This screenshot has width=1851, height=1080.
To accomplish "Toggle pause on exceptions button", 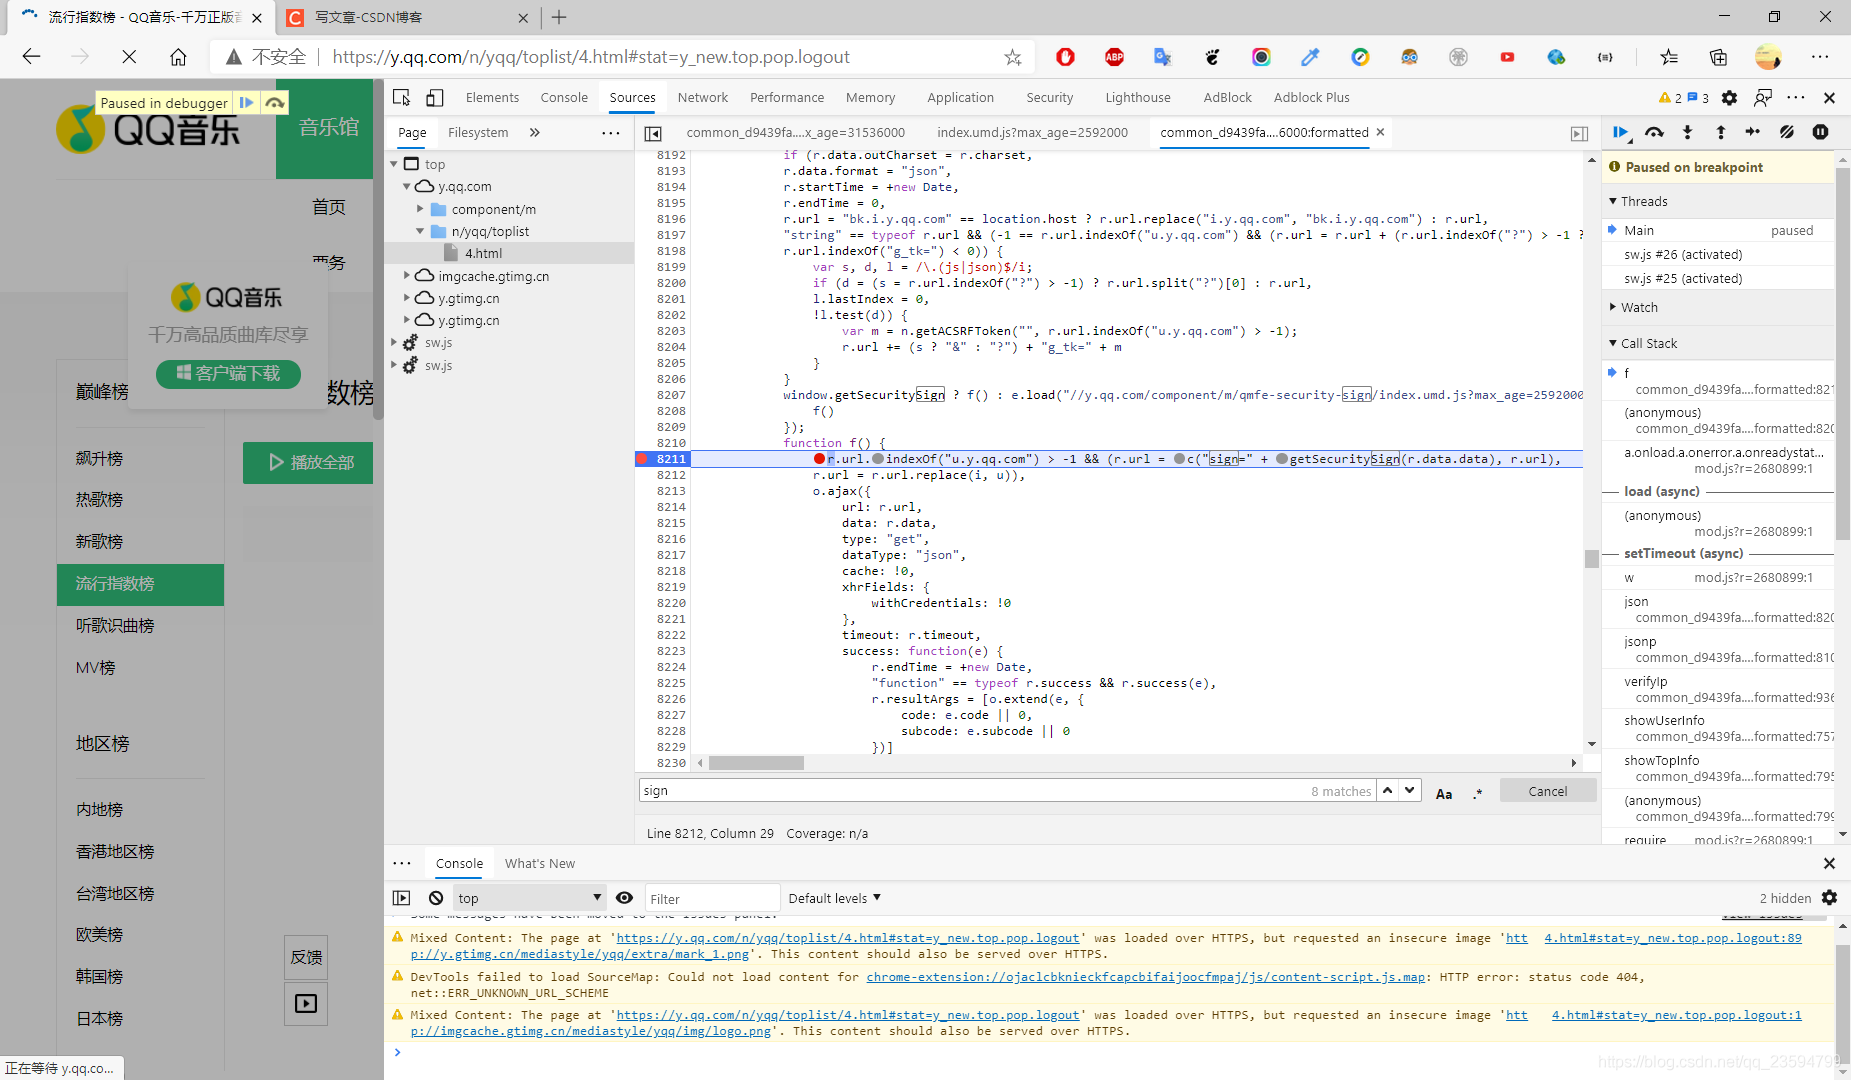I will coord(1820,132).
